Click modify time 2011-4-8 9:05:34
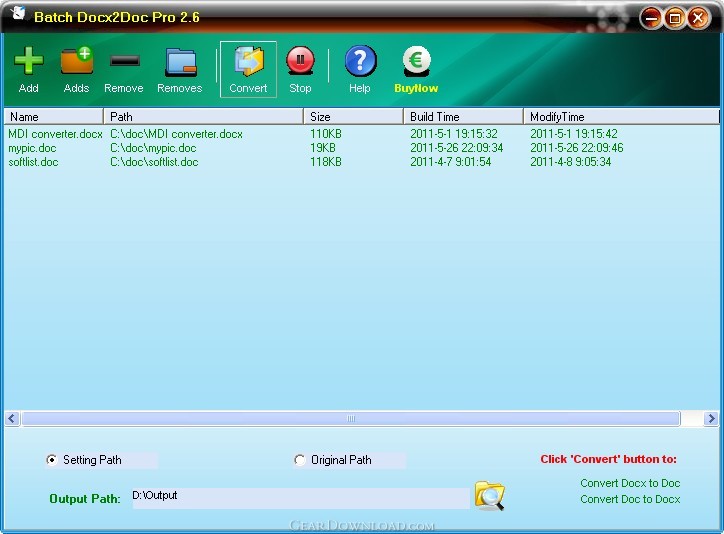724x534 pixels. click(x=571, y=162)
